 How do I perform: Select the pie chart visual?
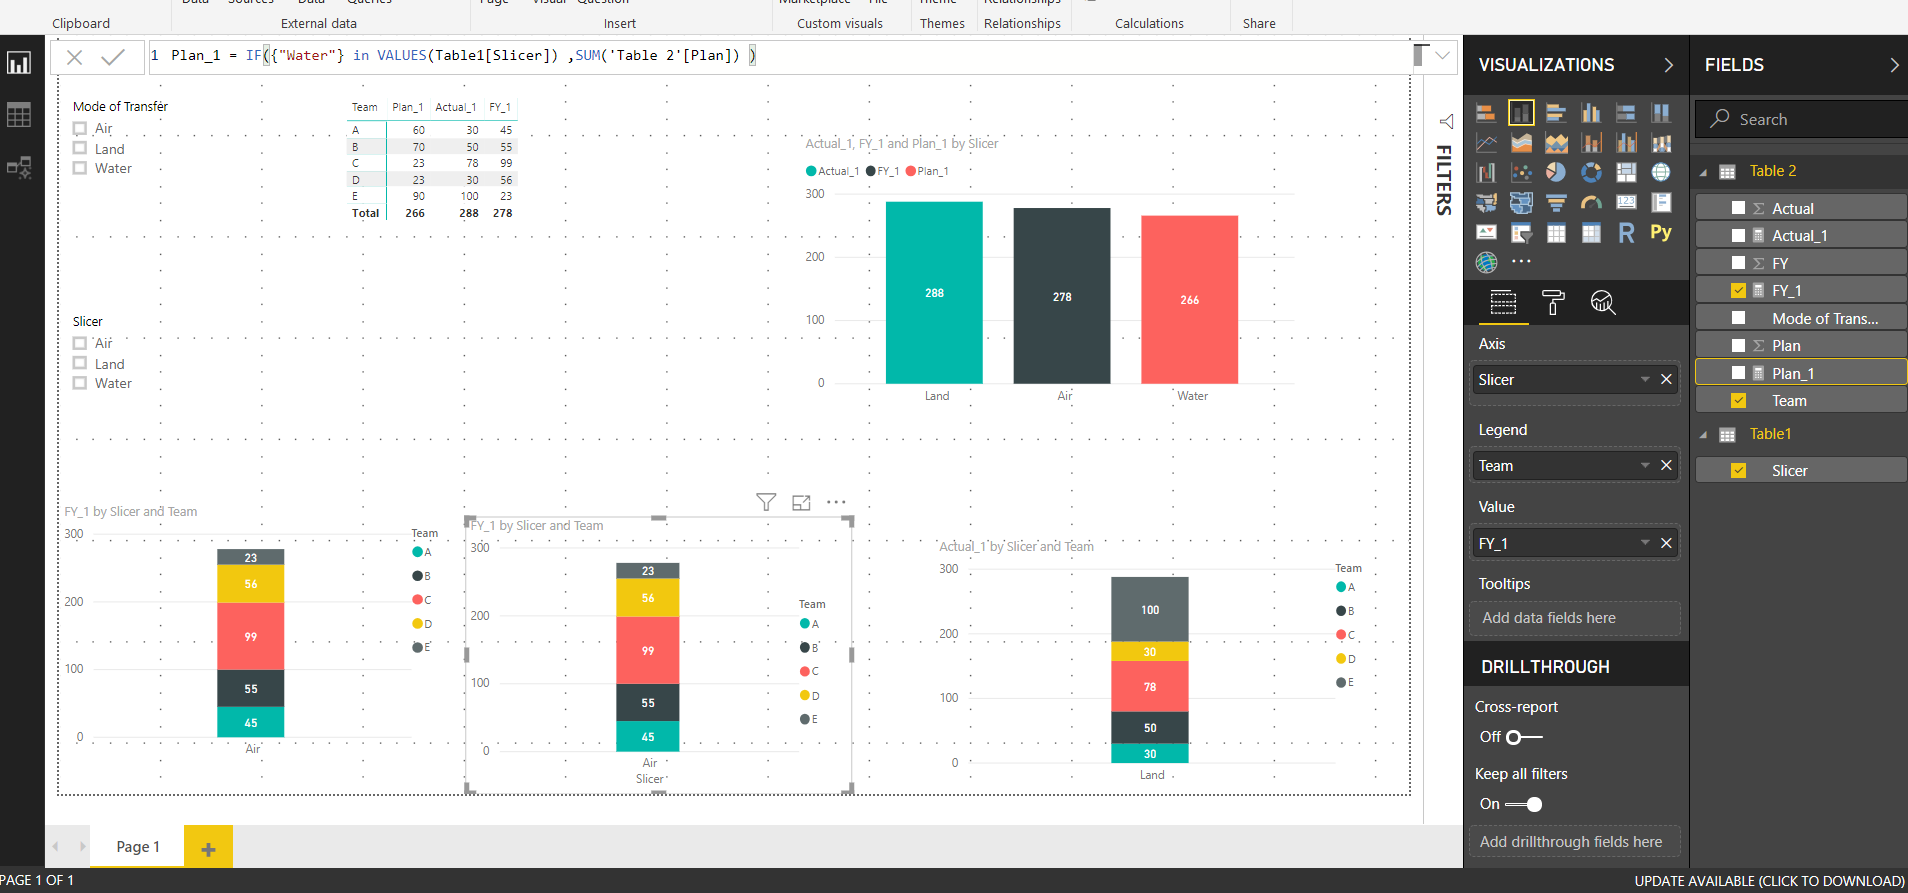pyautogui.click(x=1556, y=172)
